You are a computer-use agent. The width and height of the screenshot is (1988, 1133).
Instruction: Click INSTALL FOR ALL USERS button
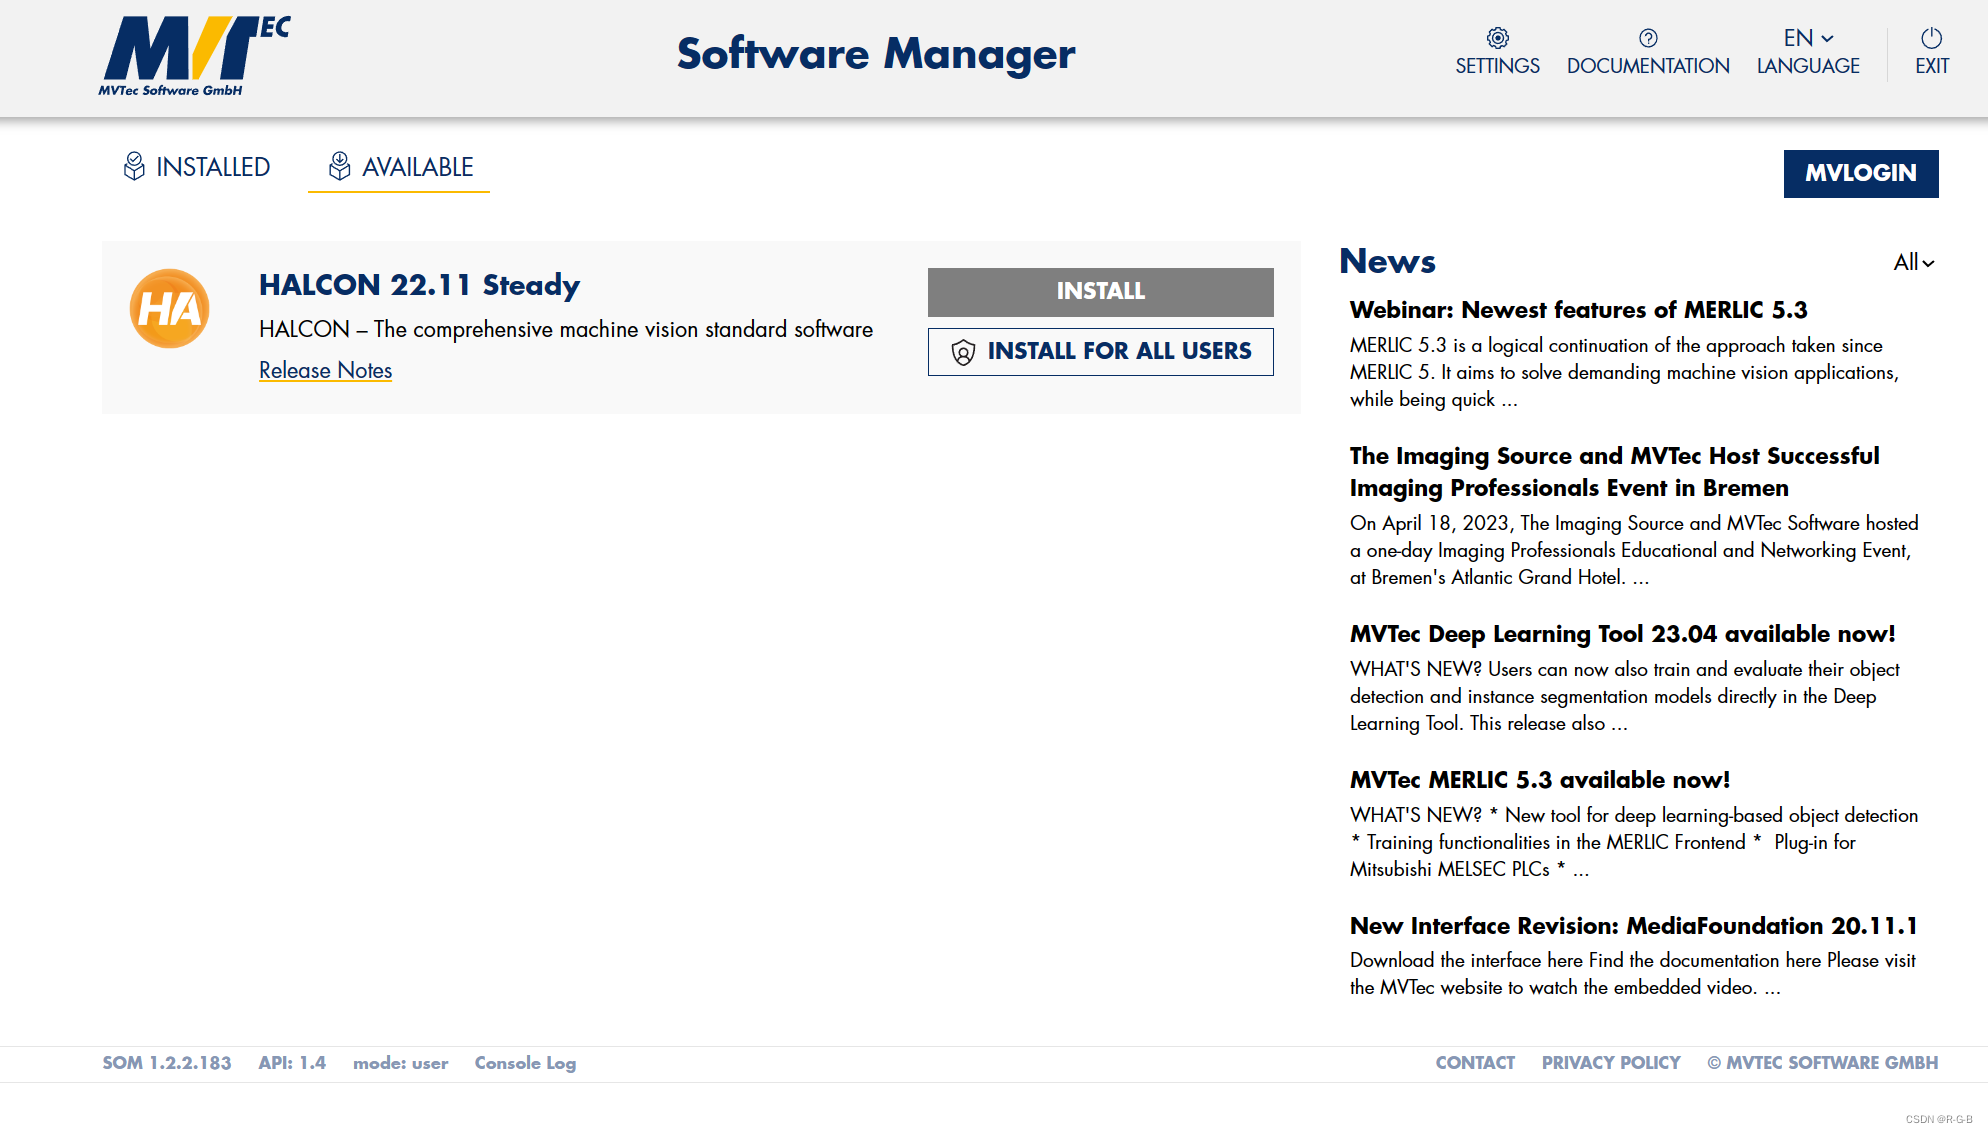pos(1100,352)
